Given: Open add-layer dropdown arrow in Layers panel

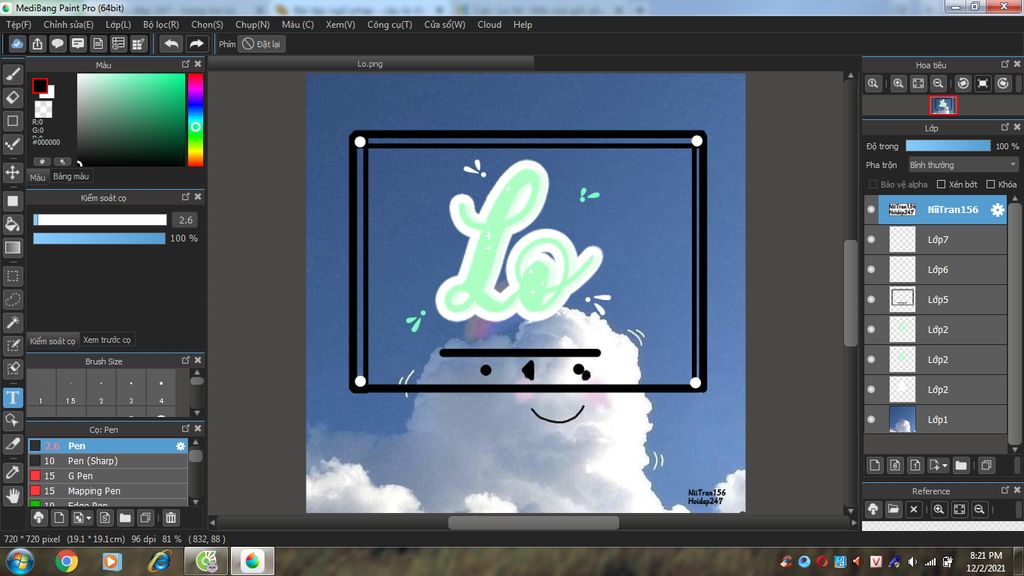Looking at the screenshot, I should (x=944, y=466).
